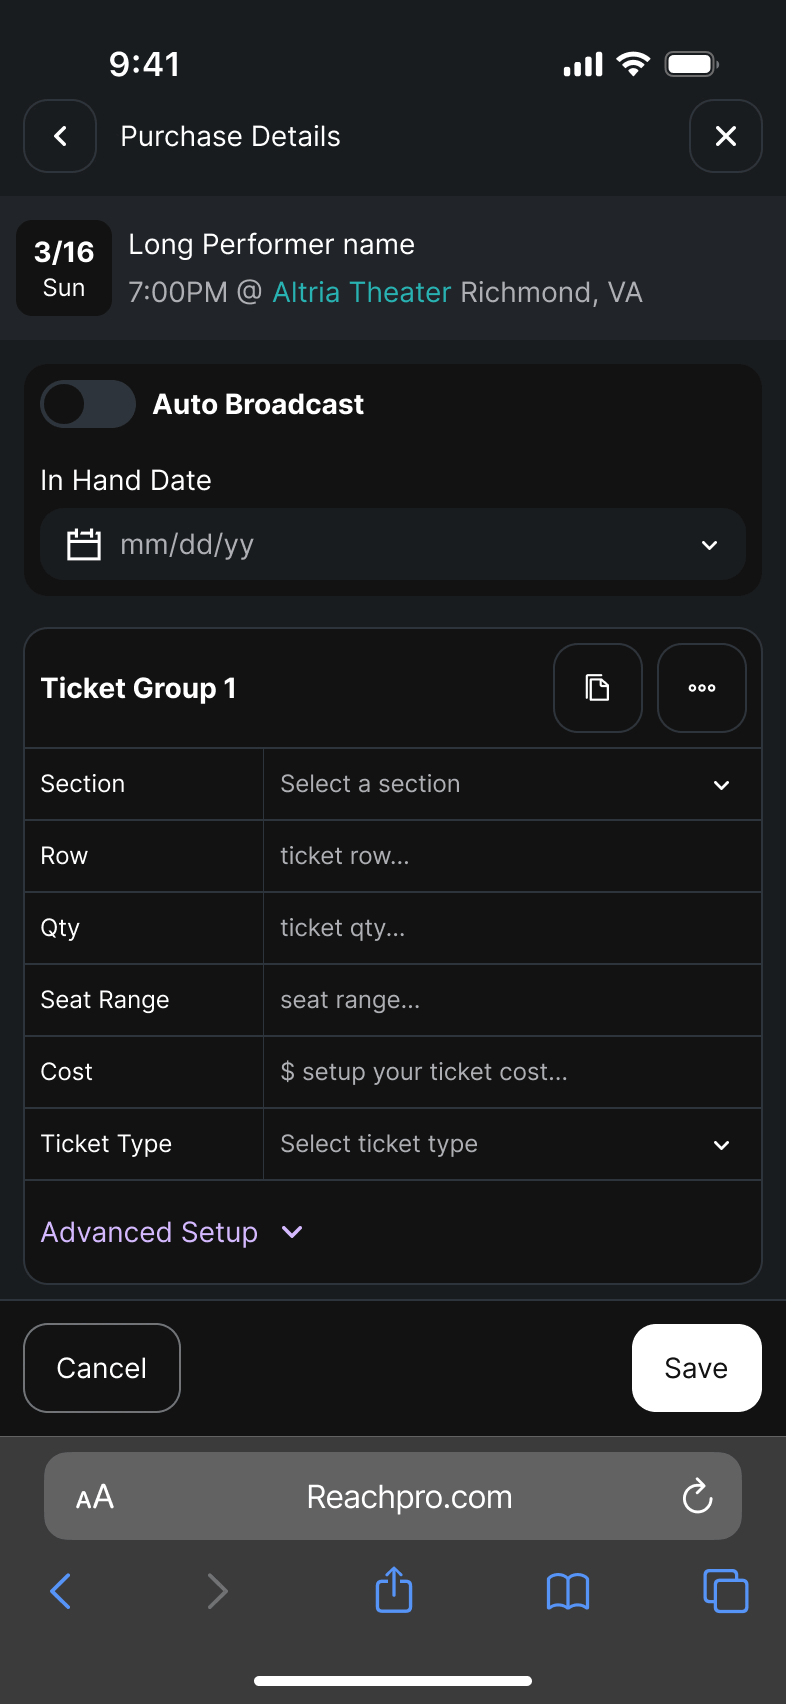The height and width of the screenshot is (1704, 786).
Task: Tap the AA text size button
Action: click(95, 1497)
